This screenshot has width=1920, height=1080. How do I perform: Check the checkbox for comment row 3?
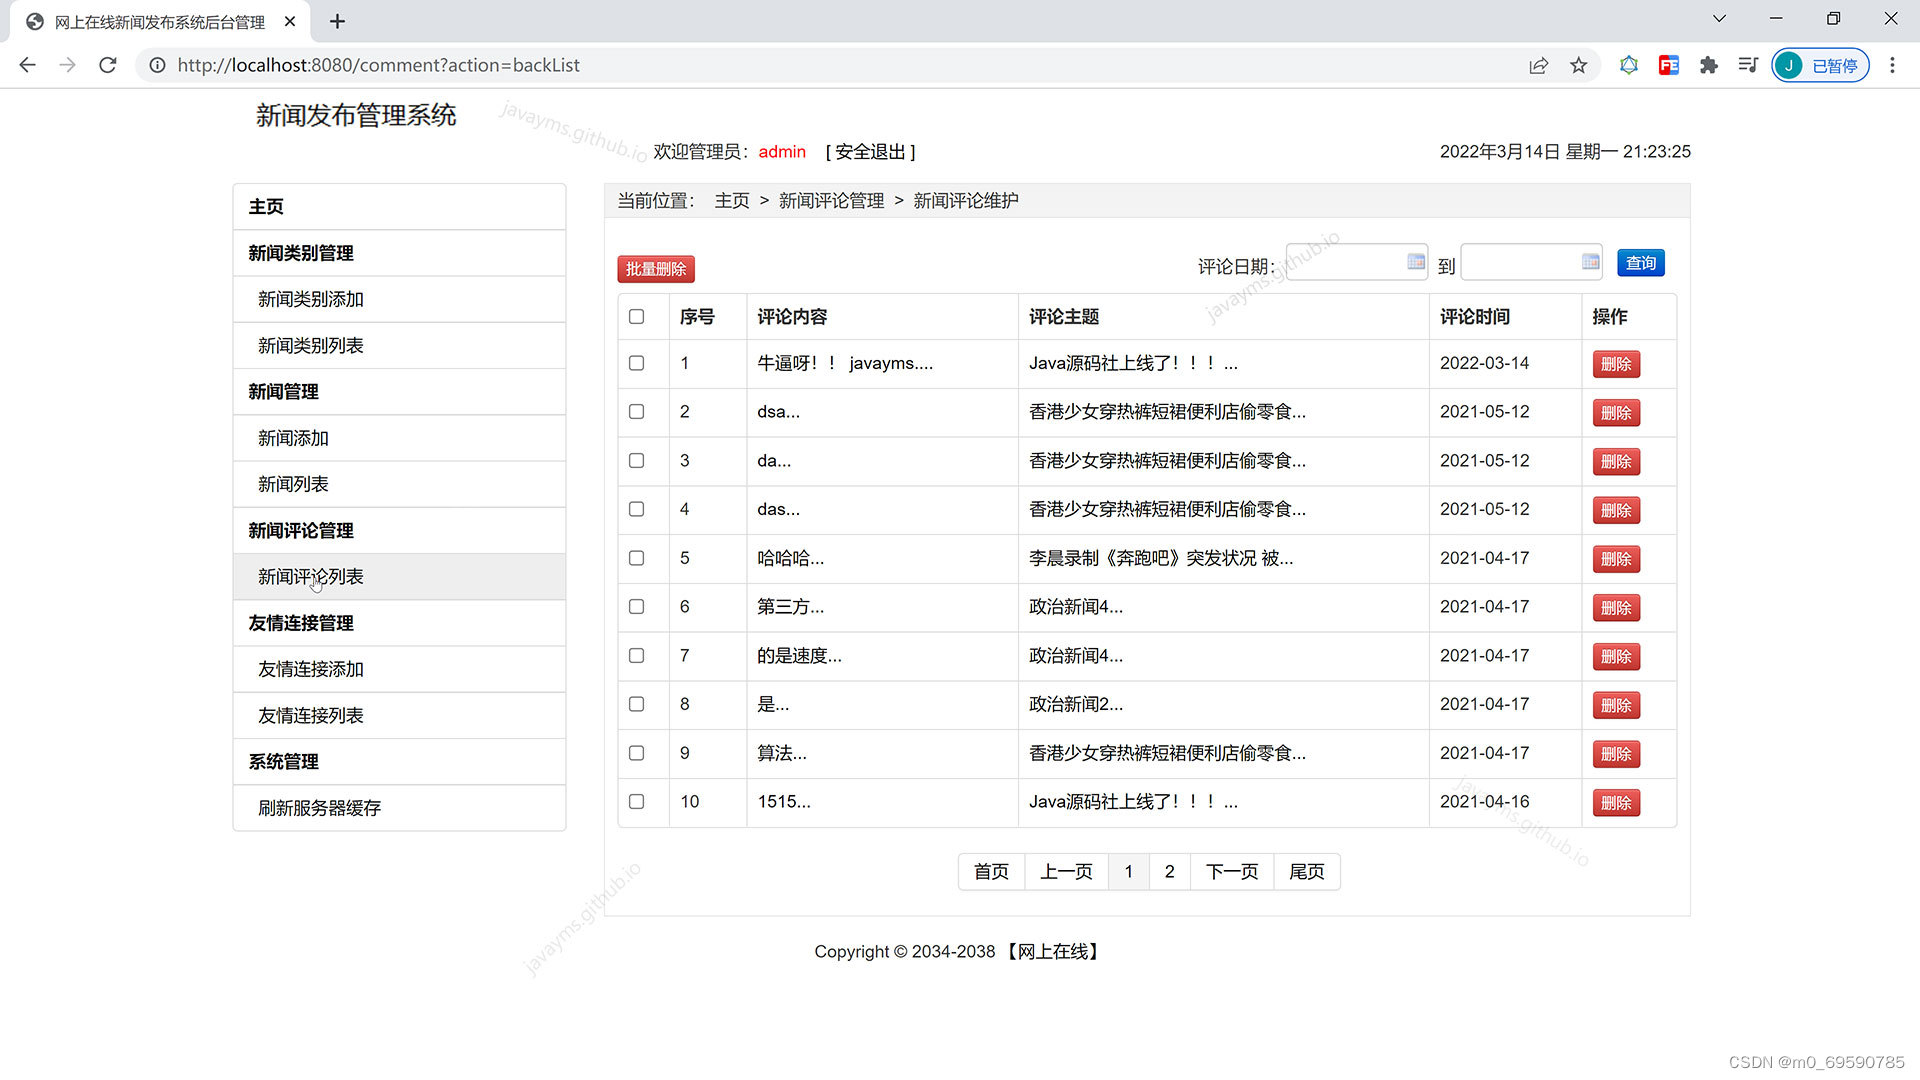pos(636,460)
